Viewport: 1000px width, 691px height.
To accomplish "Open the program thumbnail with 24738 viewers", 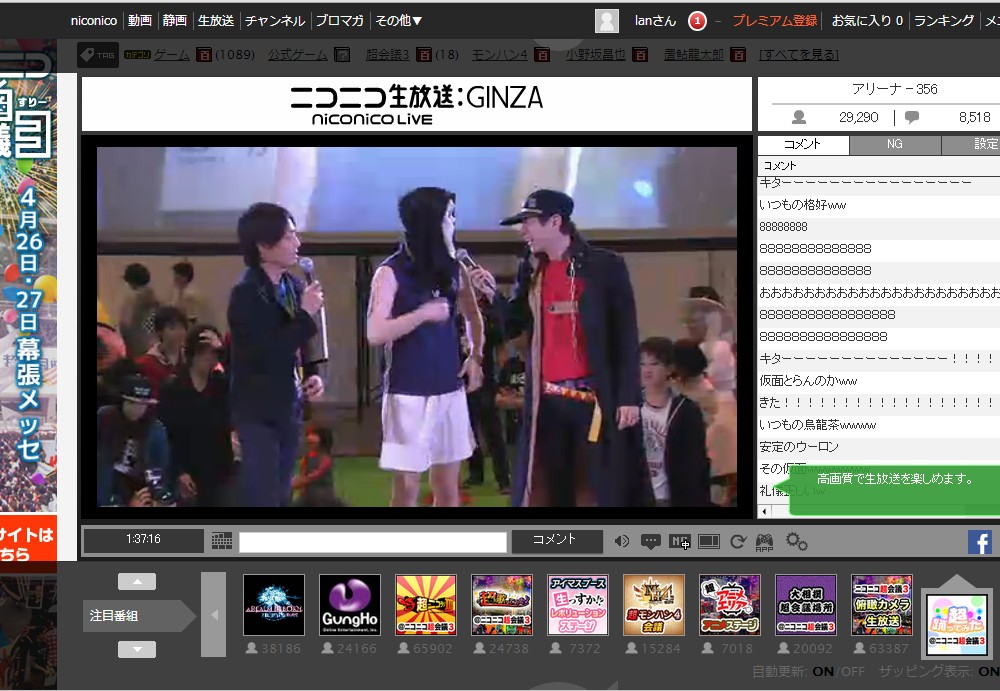I will [502, 605].
